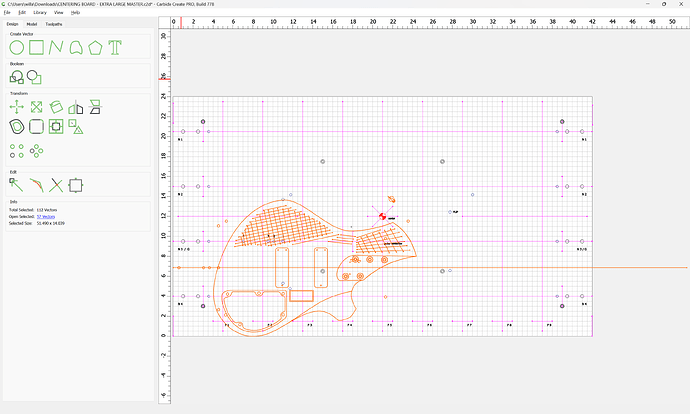The image size is (690, 414).
Task: Select the Polyline vector tool
Action: tap(56, 48)
